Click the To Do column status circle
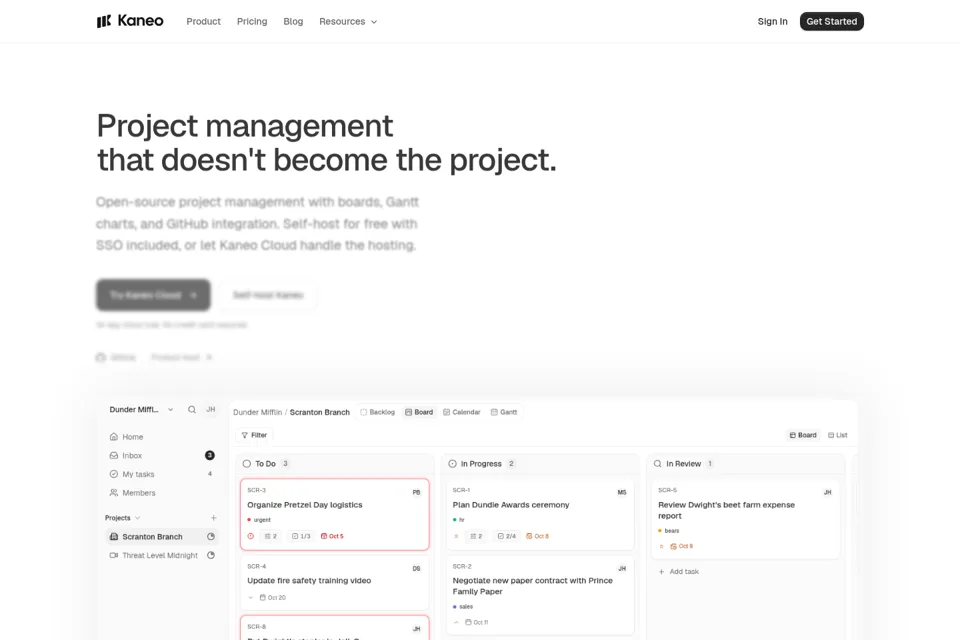This screenshot has height=640, width=960. [x=247, y=464]
